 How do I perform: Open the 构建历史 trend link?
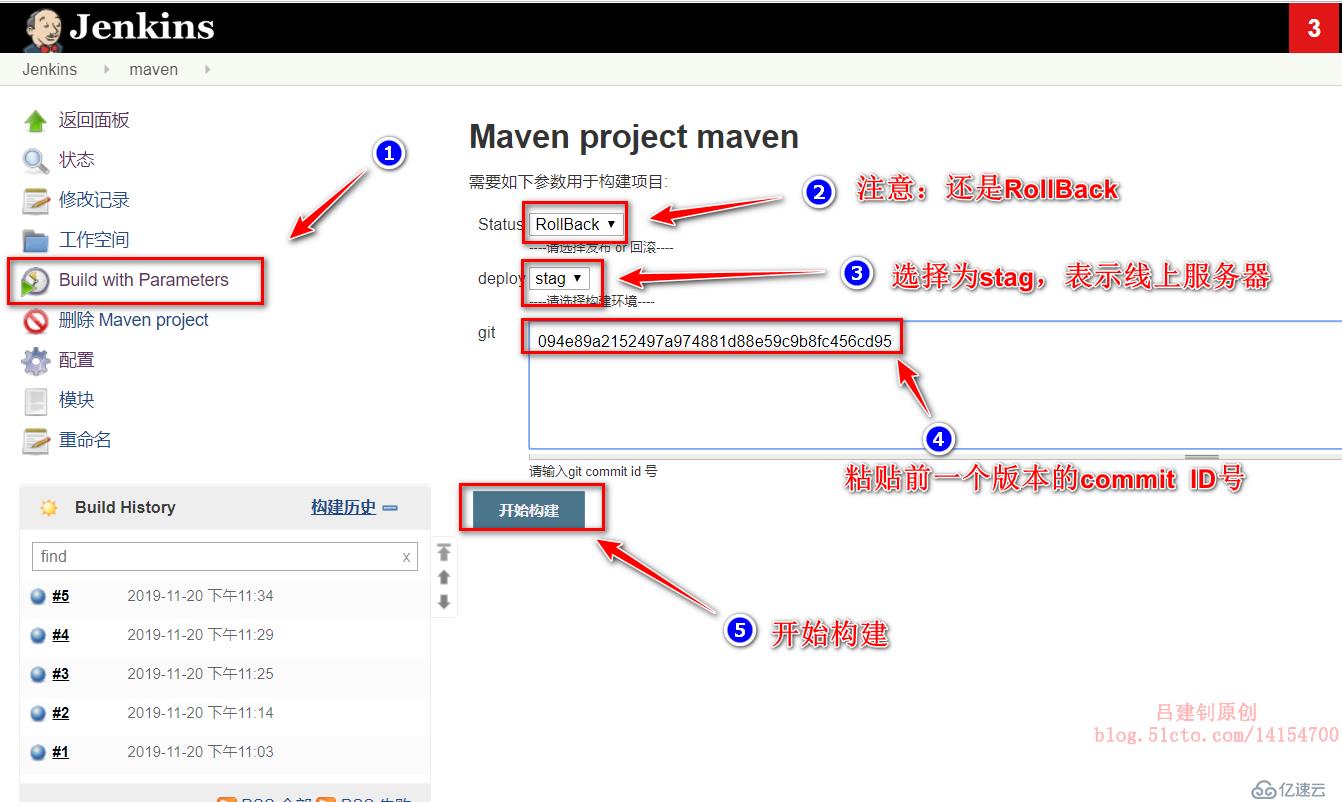343,508
